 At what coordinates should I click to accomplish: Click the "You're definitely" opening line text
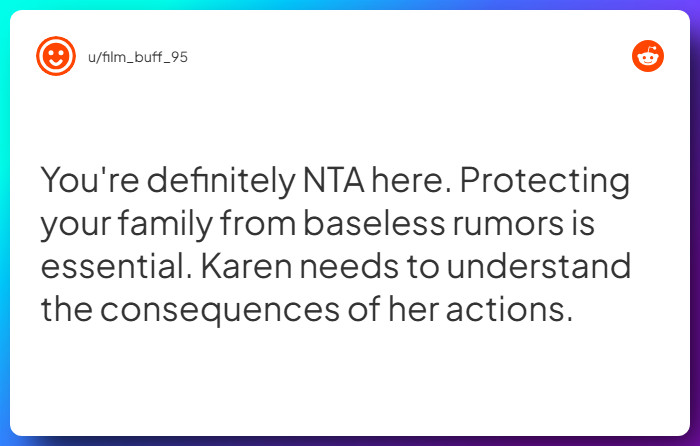[x=169, y=182]
